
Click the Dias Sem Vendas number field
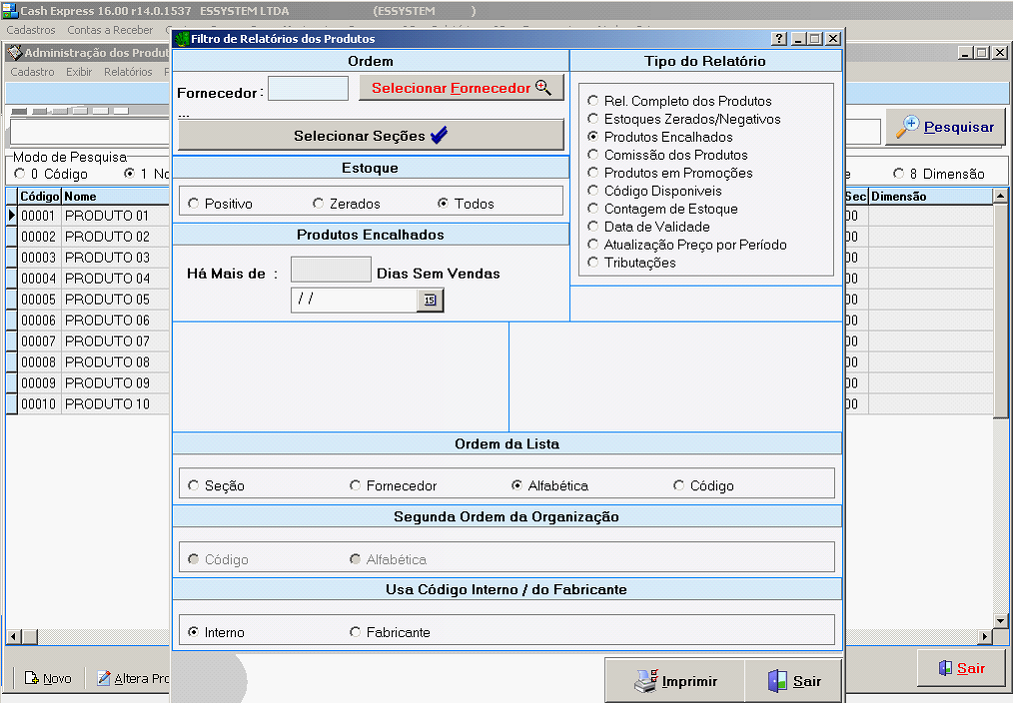[x=330, y=270]
